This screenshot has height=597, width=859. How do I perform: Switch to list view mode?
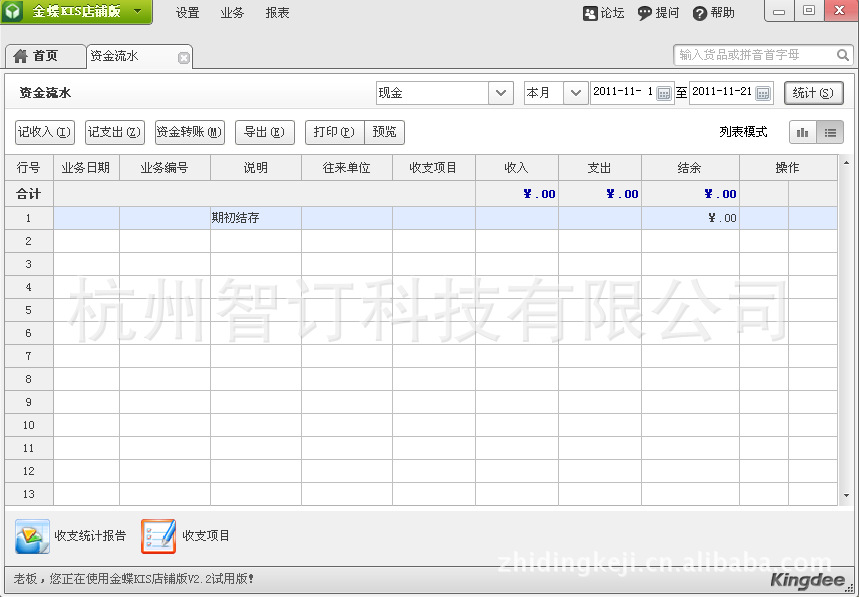[830, 132]
